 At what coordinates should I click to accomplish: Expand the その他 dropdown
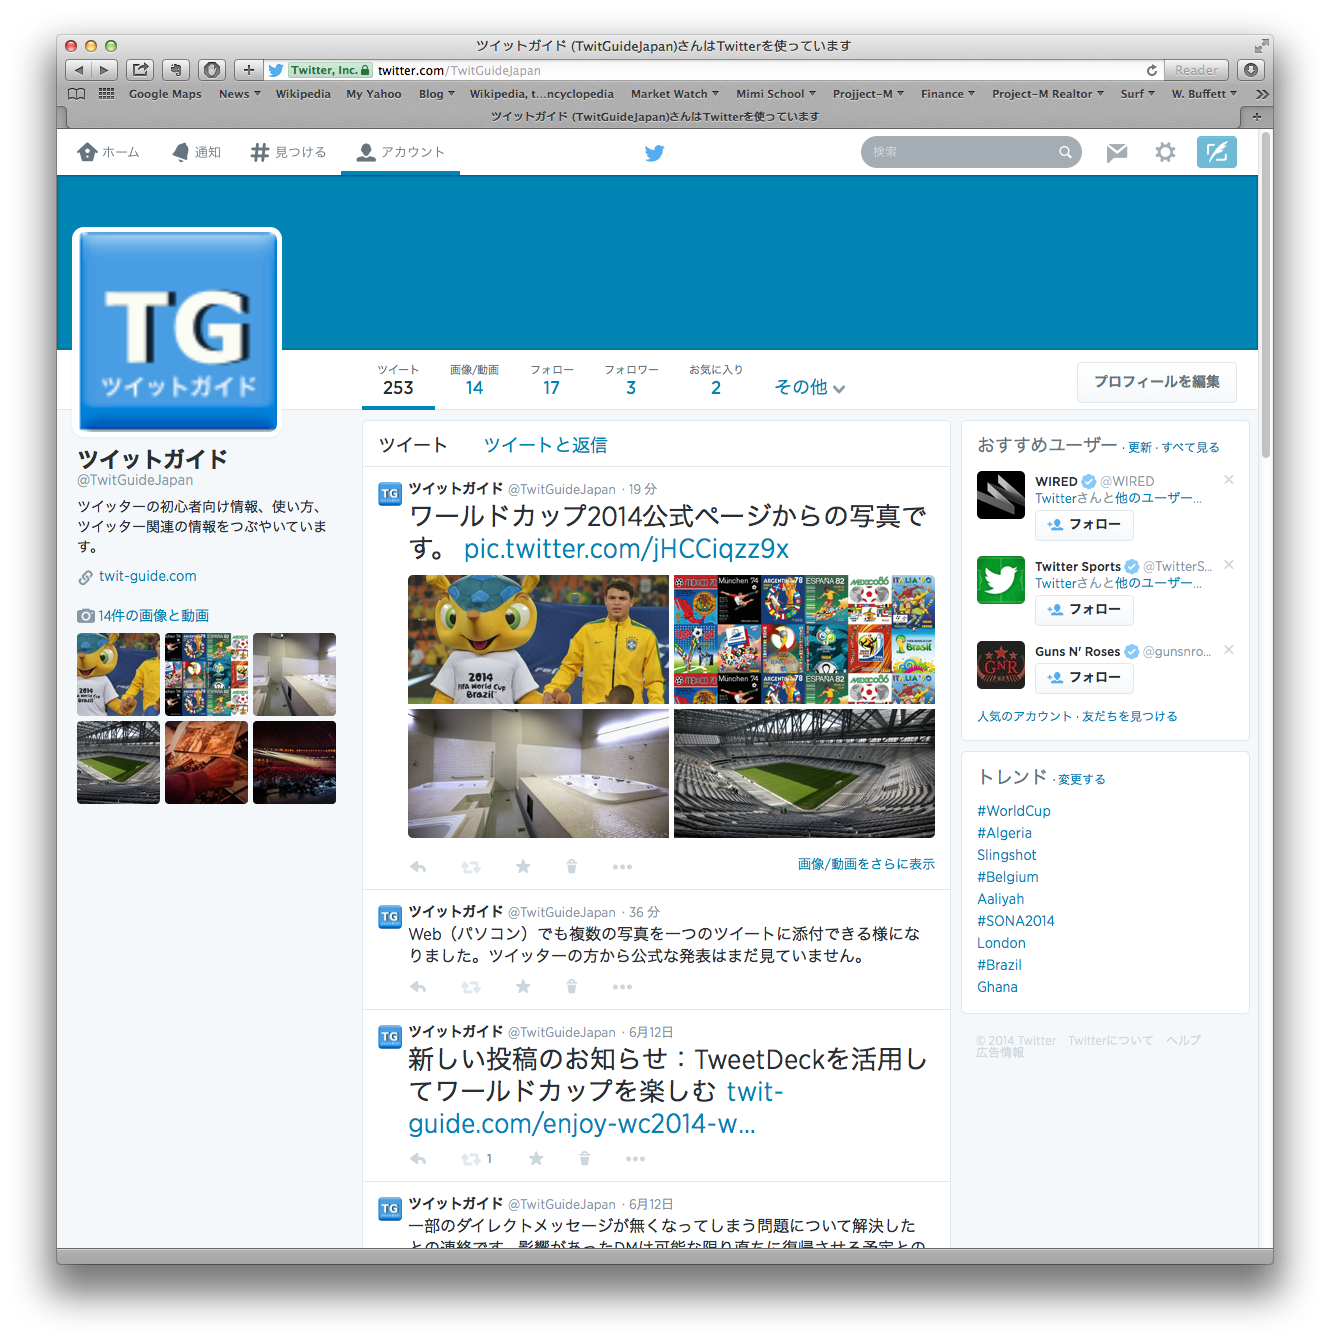click(810, 387)
